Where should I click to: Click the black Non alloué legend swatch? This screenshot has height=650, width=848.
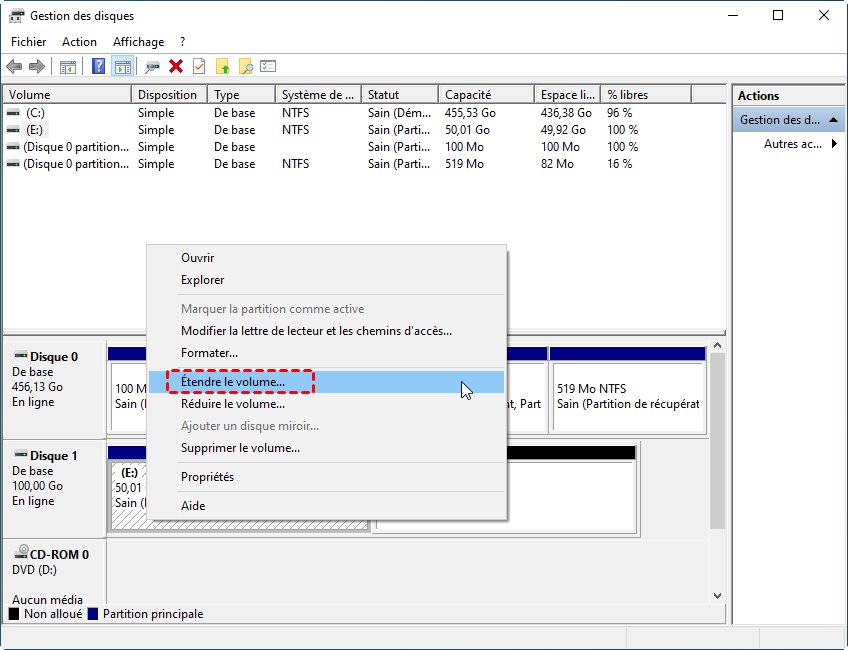14,614
